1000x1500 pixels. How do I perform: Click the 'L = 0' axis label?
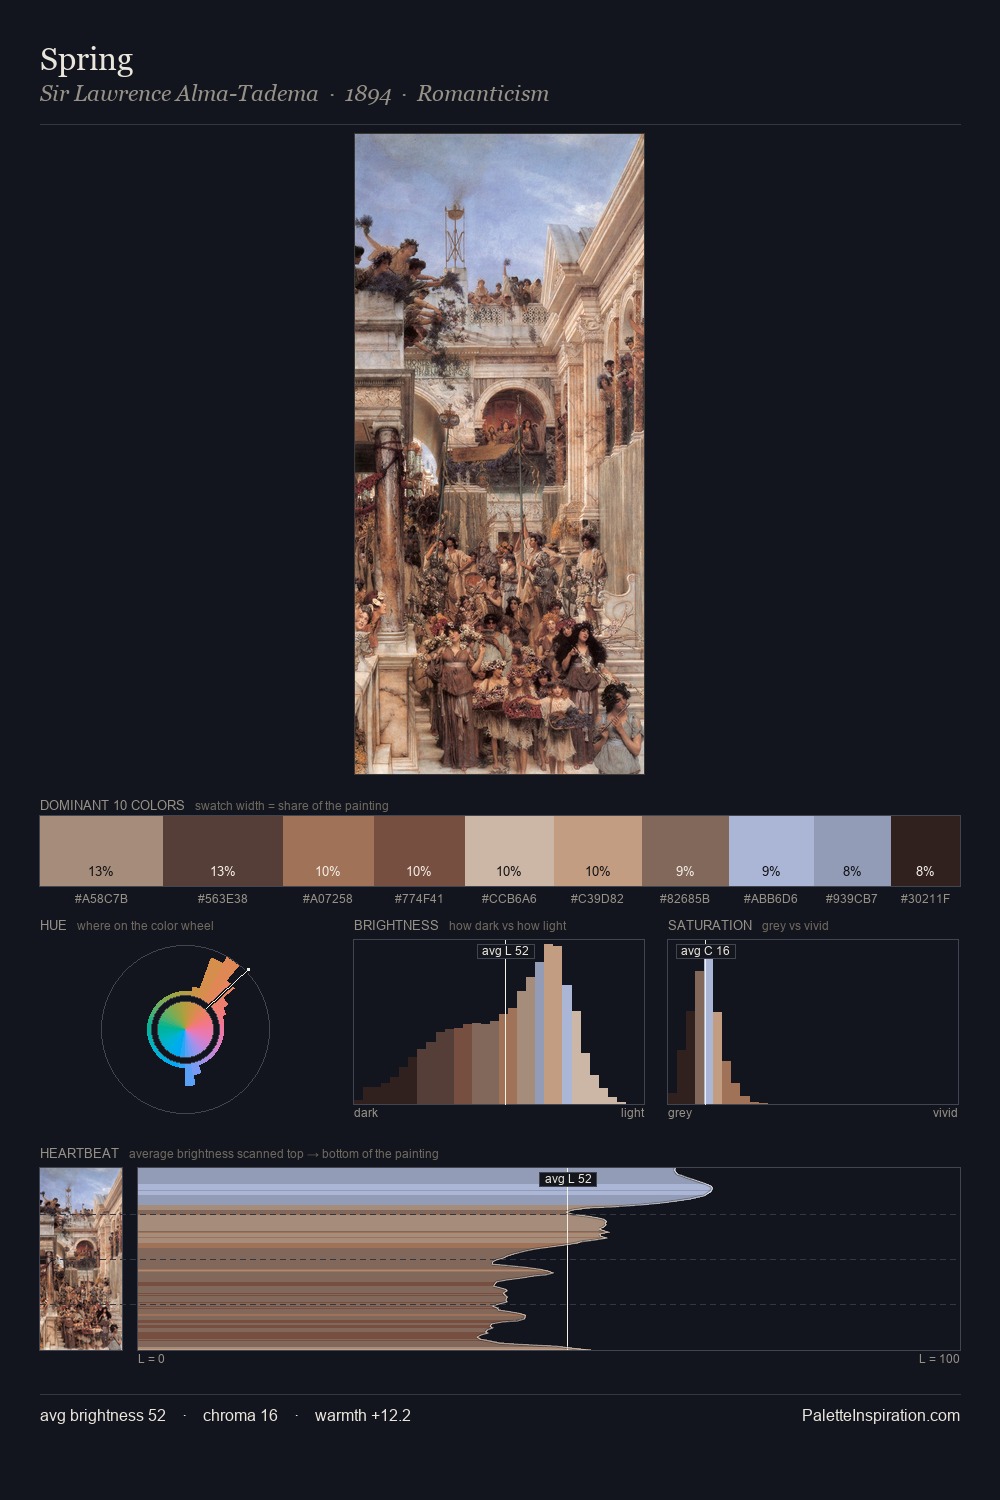pos(151,1359)
